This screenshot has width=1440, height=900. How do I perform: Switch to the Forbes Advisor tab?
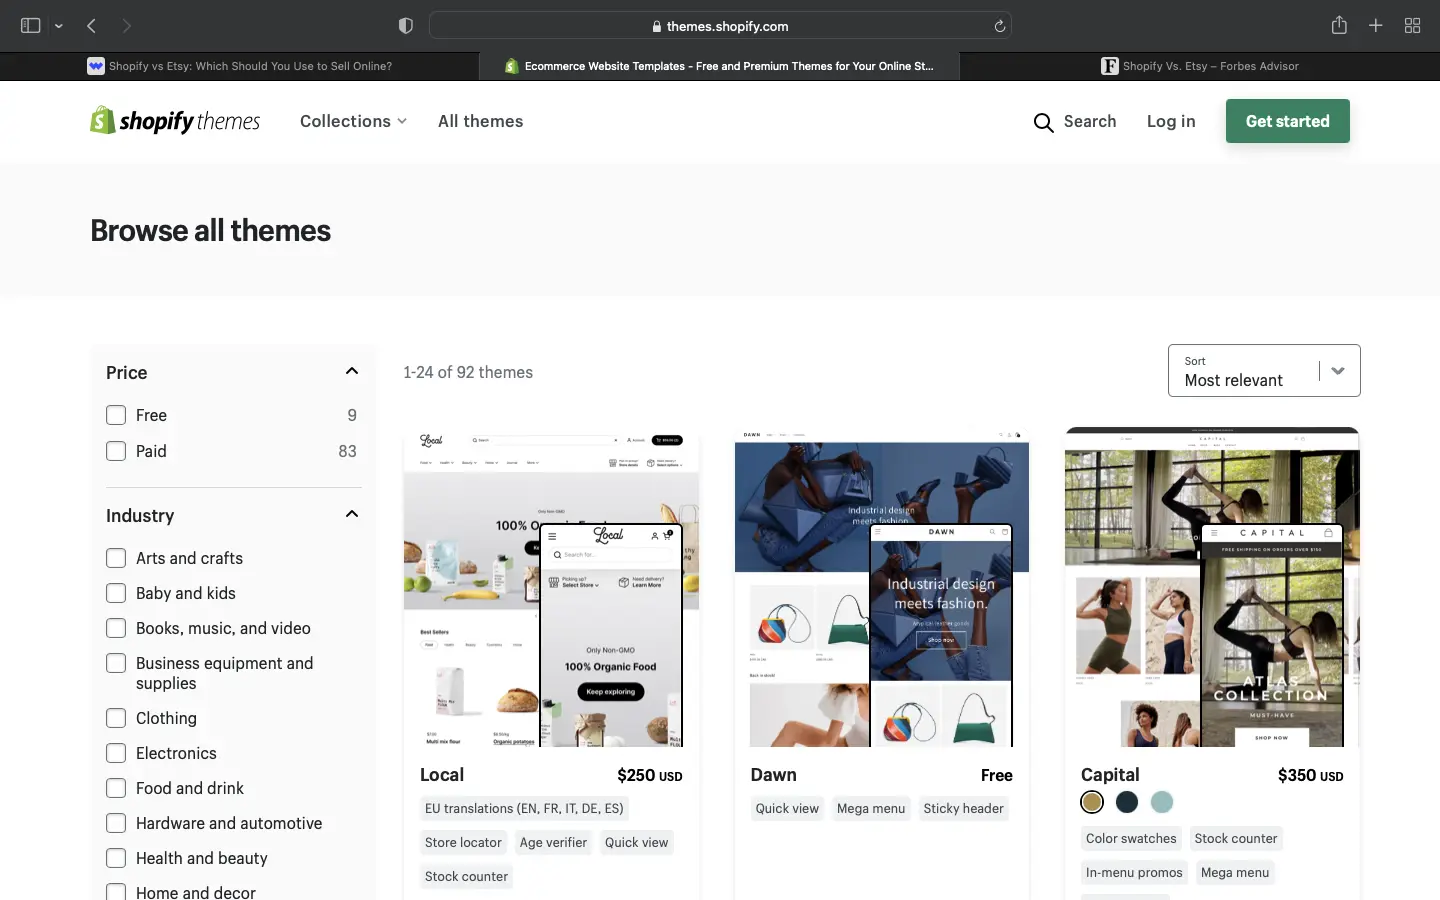click(x=1200, y=66)
